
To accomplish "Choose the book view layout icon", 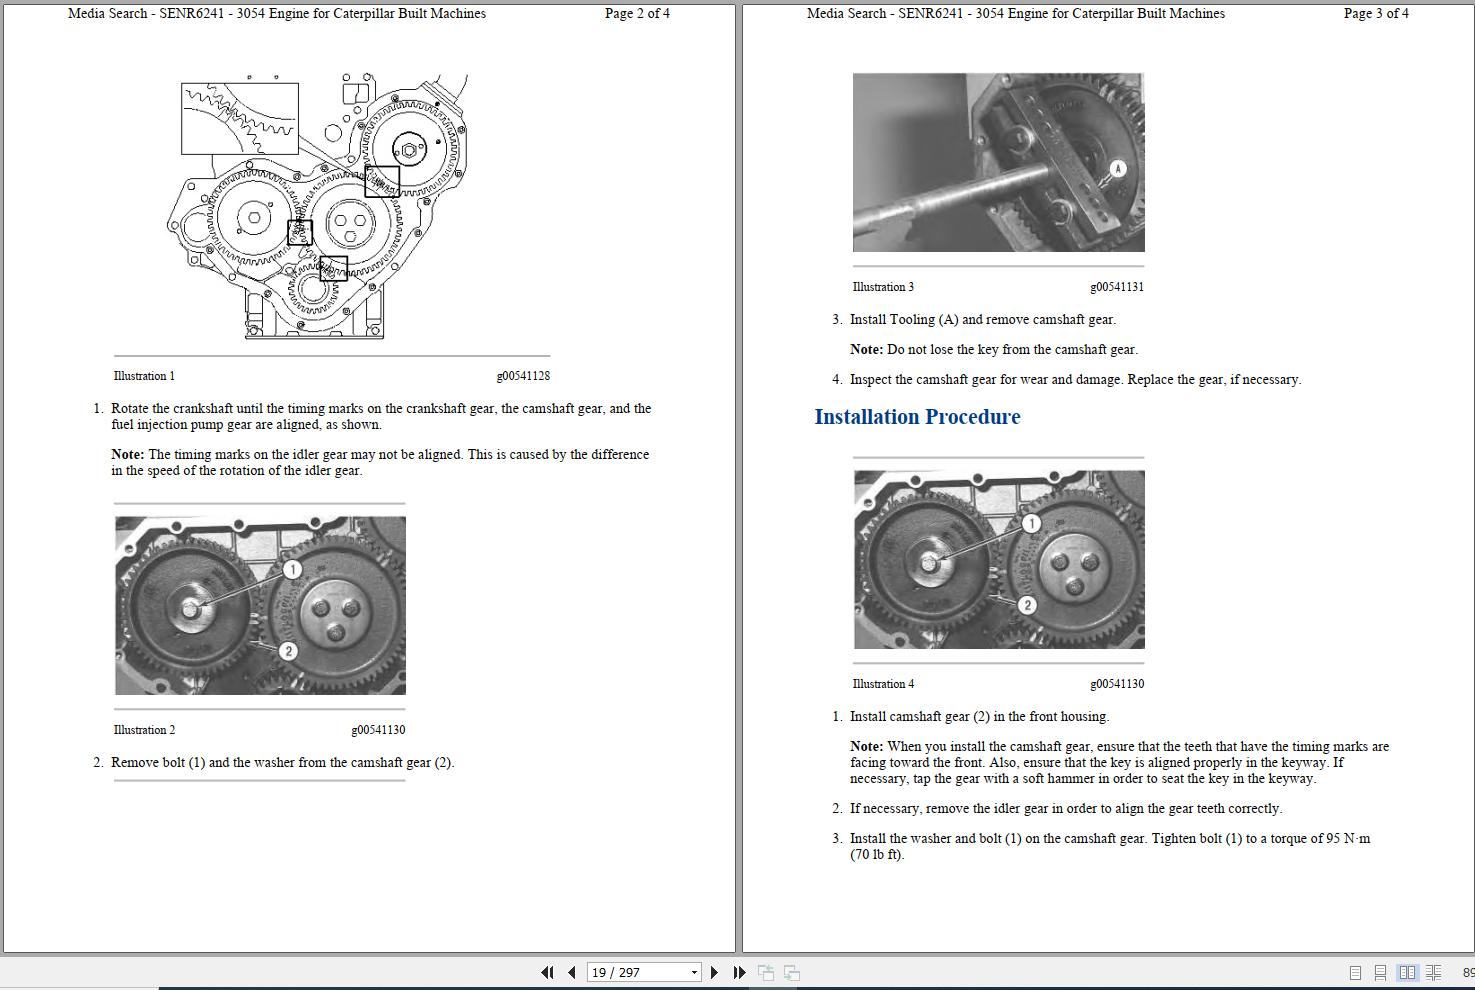I will 1434,972.
